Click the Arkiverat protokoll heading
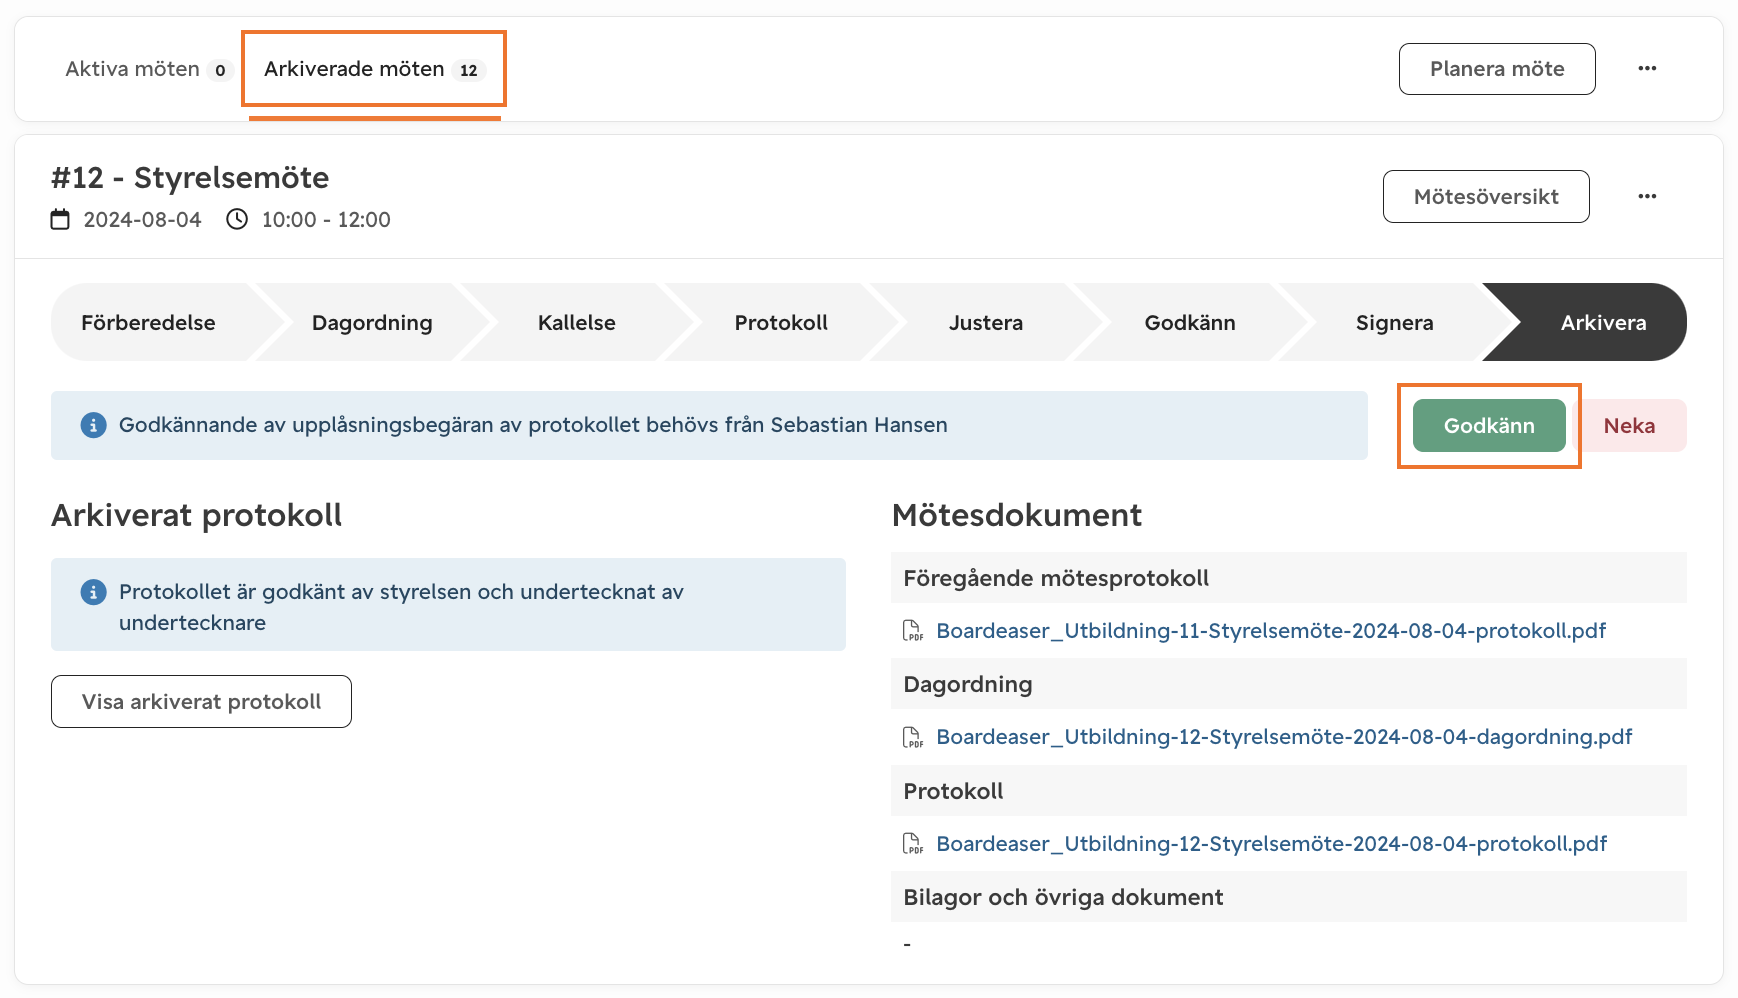 tap(197, 516)
